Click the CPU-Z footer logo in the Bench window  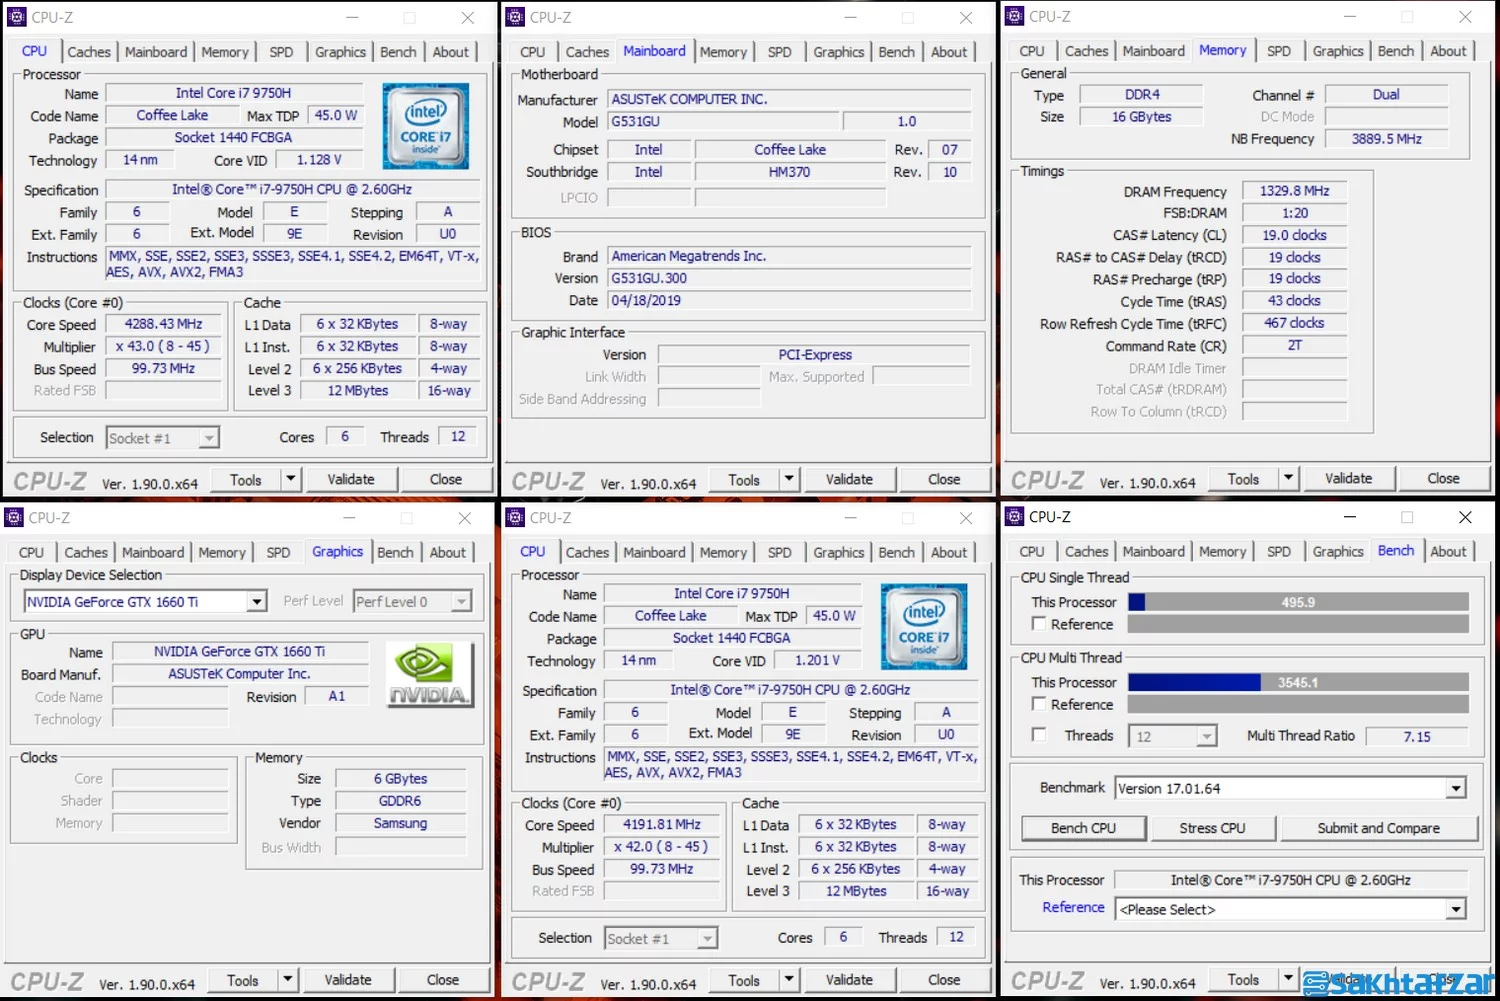click(1046, 981)
